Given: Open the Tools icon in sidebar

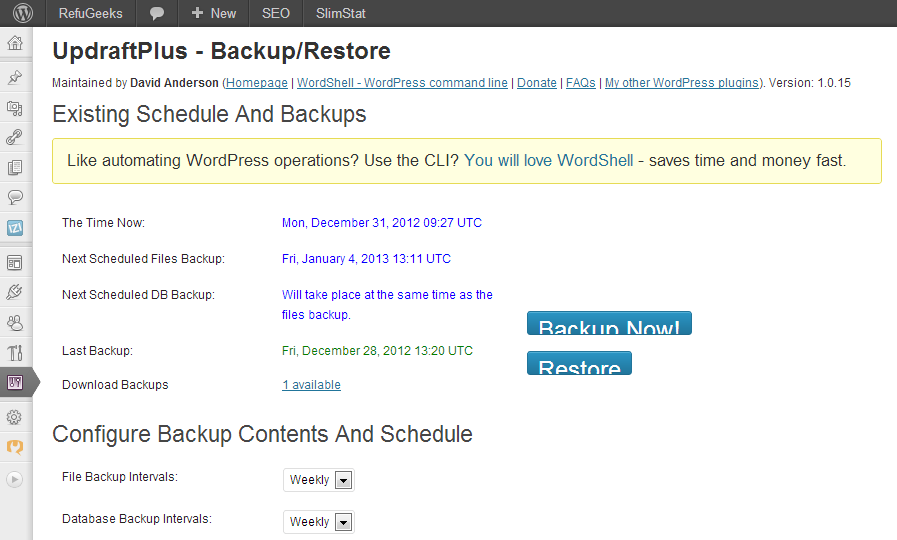Looking at the screenshot, I should coord(15,352).
